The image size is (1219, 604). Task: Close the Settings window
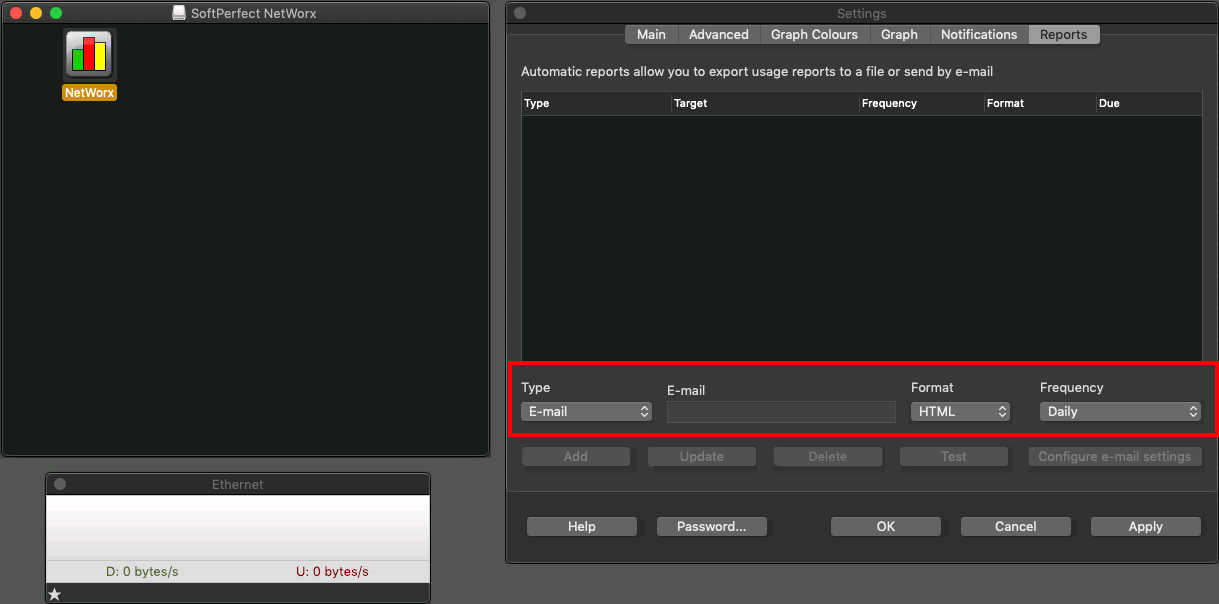pos(520,13)
